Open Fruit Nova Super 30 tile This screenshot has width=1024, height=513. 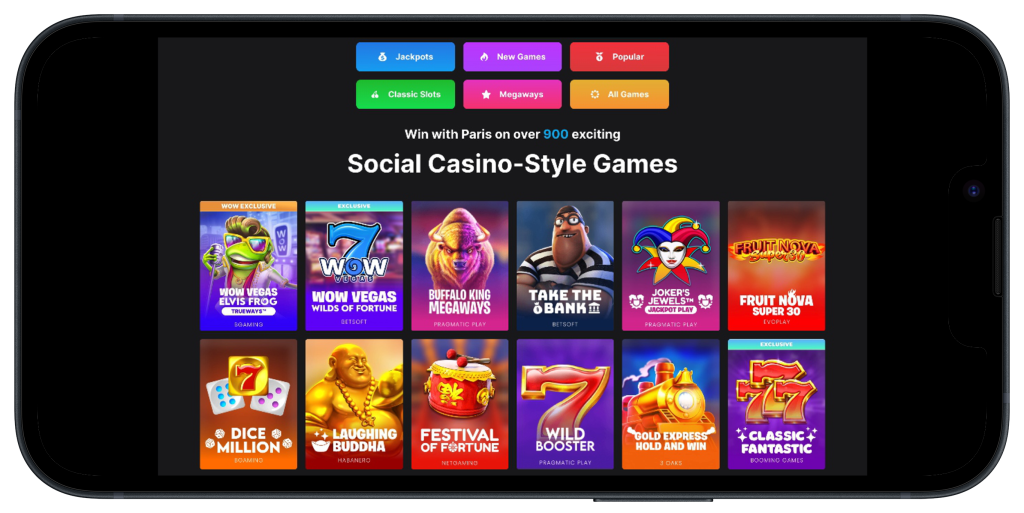point(776,266)
